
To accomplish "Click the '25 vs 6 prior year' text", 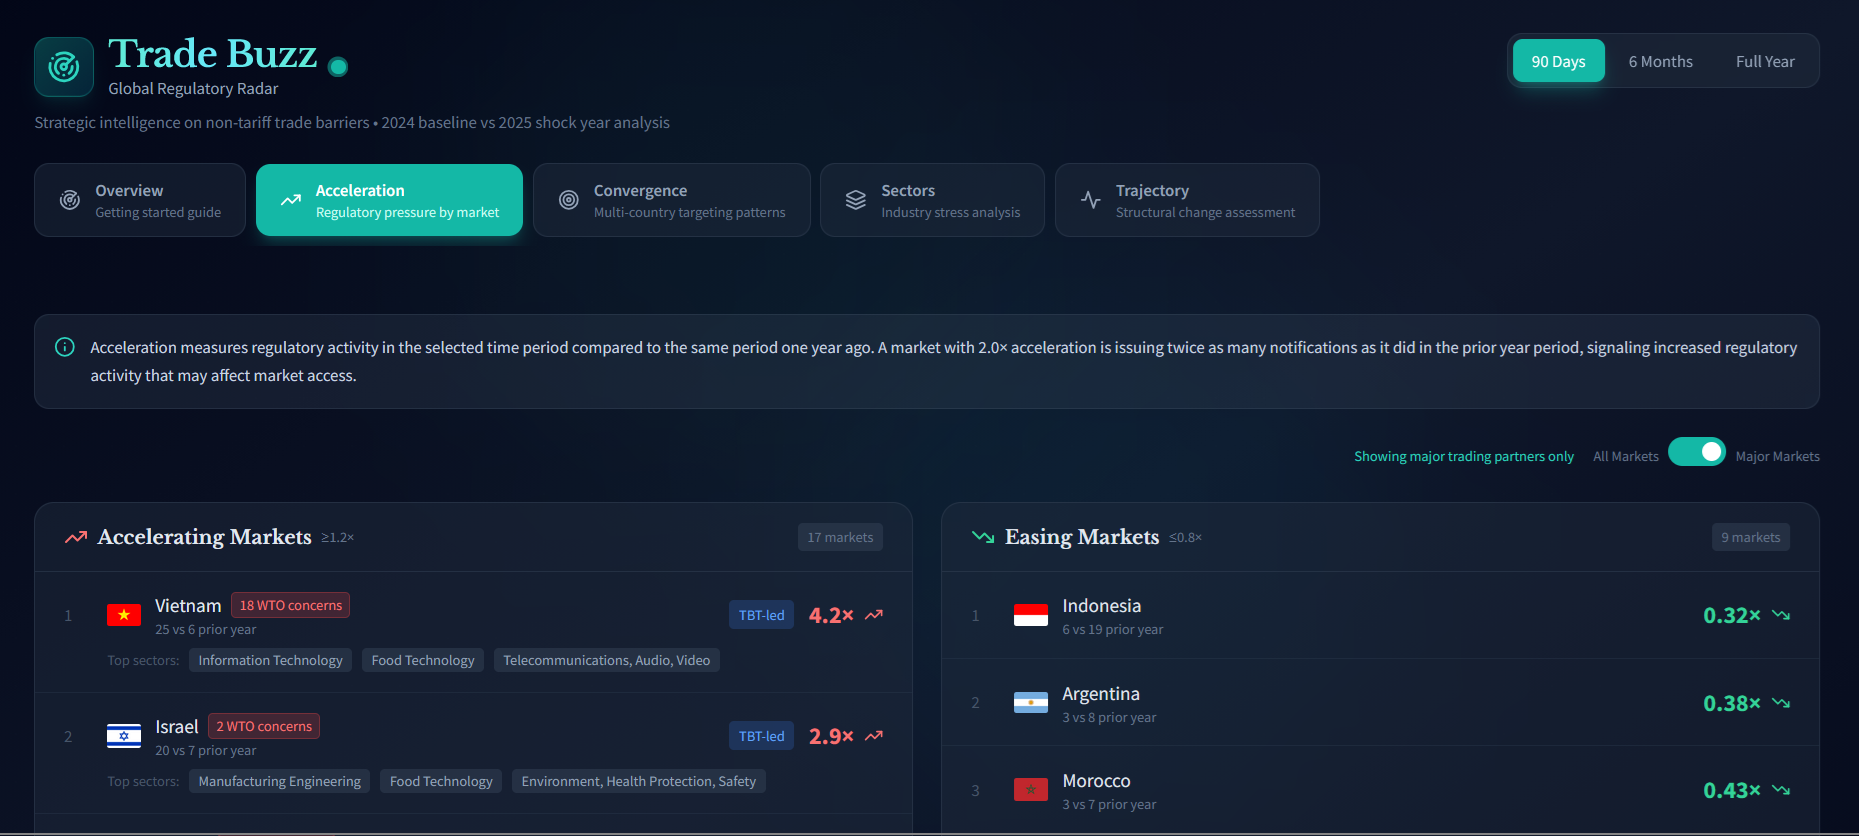I will [x=206, y=629].
